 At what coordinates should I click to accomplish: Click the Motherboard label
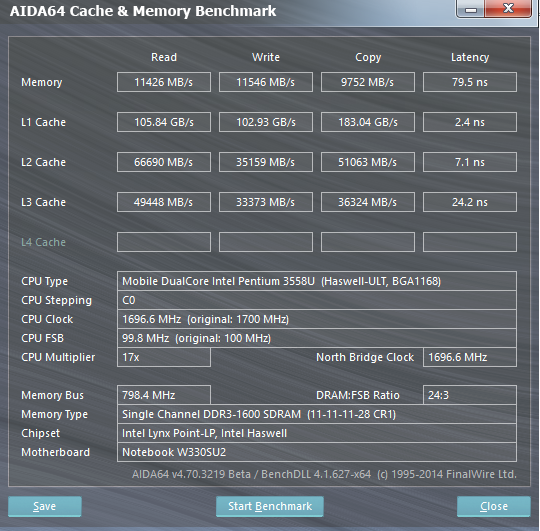pyautogui.click(x=55, y=452)
